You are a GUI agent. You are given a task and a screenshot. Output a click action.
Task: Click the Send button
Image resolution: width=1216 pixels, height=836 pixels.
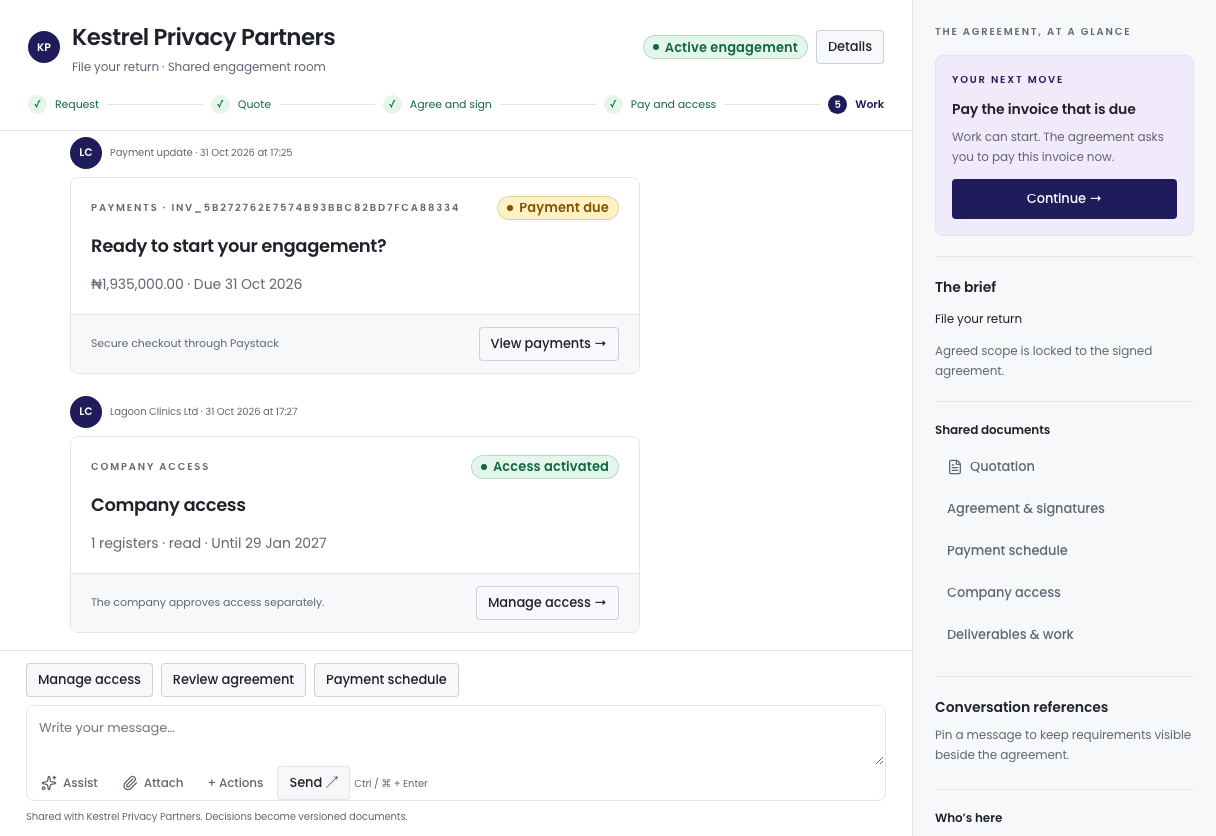click(313, 783)
